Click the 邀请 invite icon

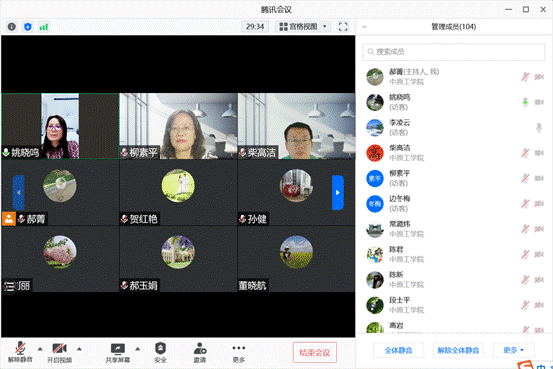tap(200, 353)
